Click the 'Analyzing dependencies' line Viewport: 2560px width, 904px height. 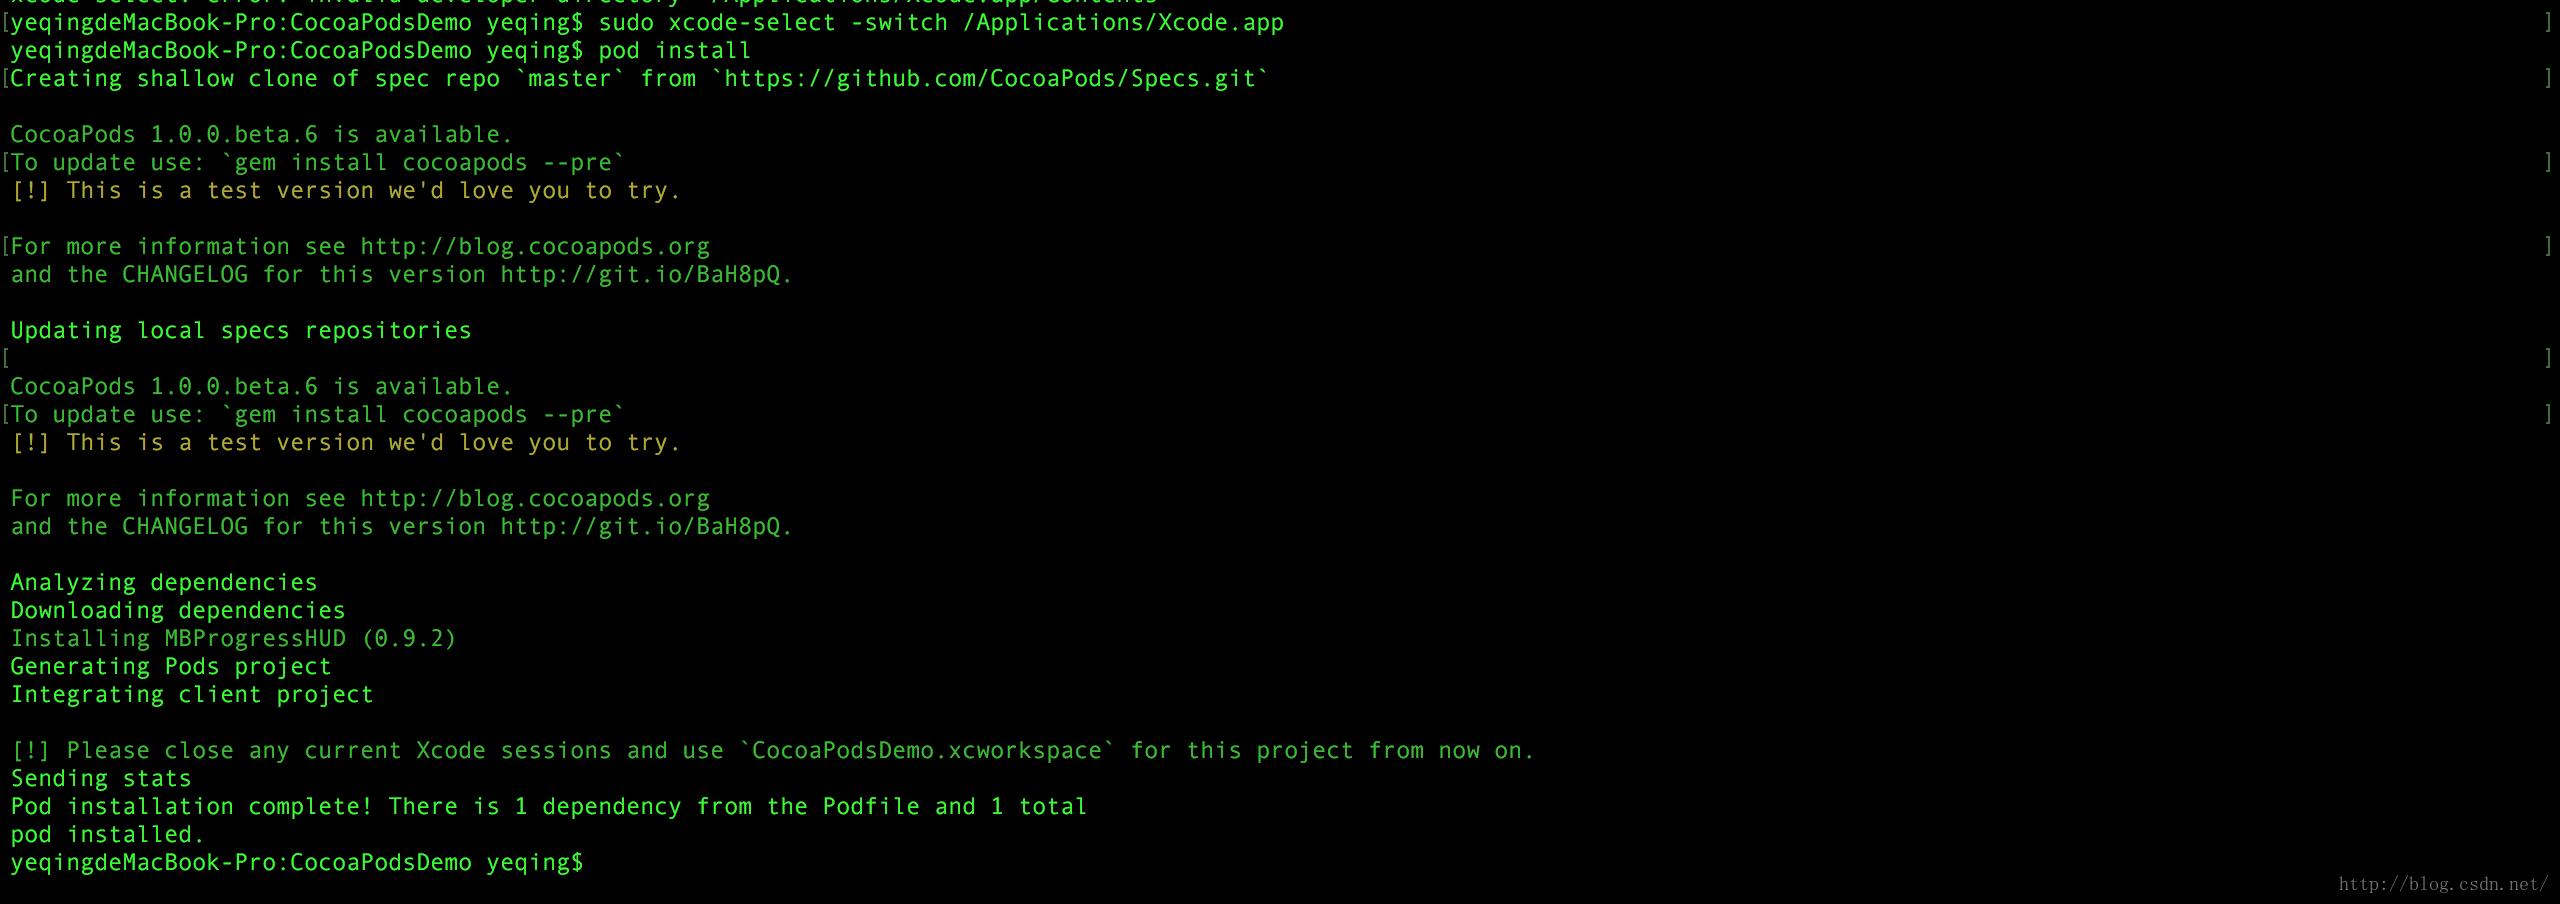tap(164, 583)
